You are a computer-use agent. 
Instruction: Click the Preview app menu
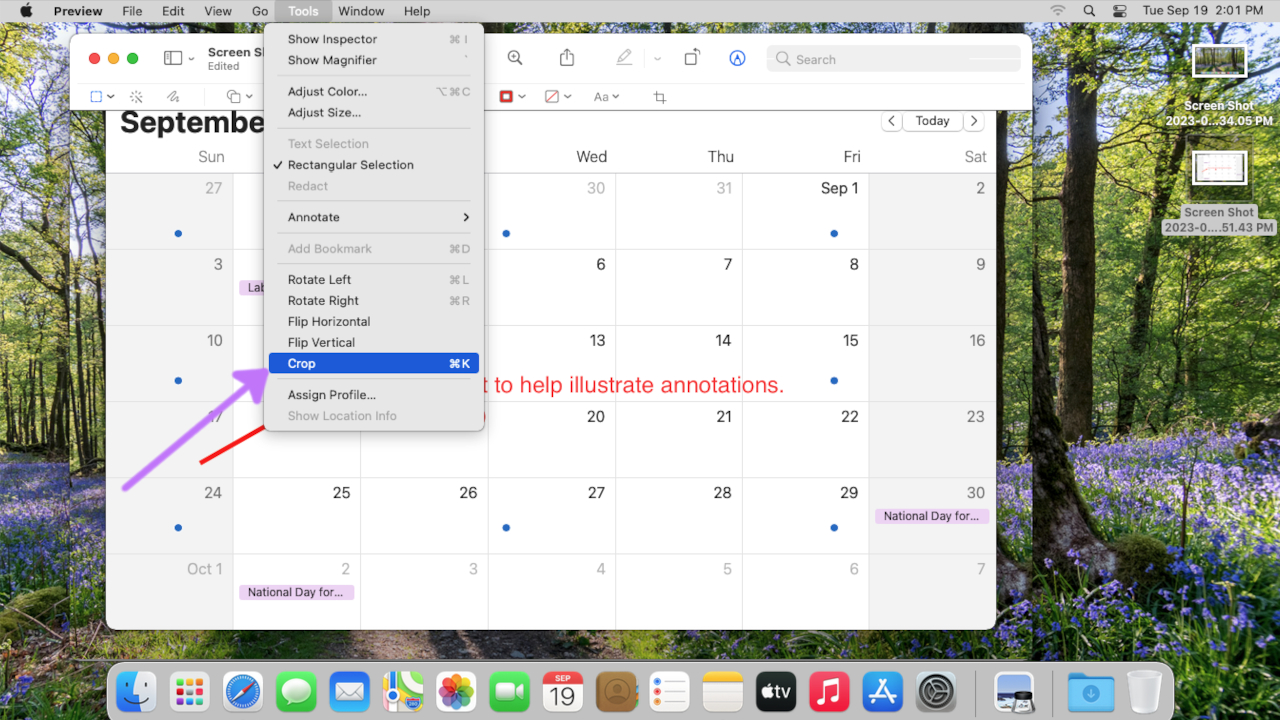(x=78, y=11)
